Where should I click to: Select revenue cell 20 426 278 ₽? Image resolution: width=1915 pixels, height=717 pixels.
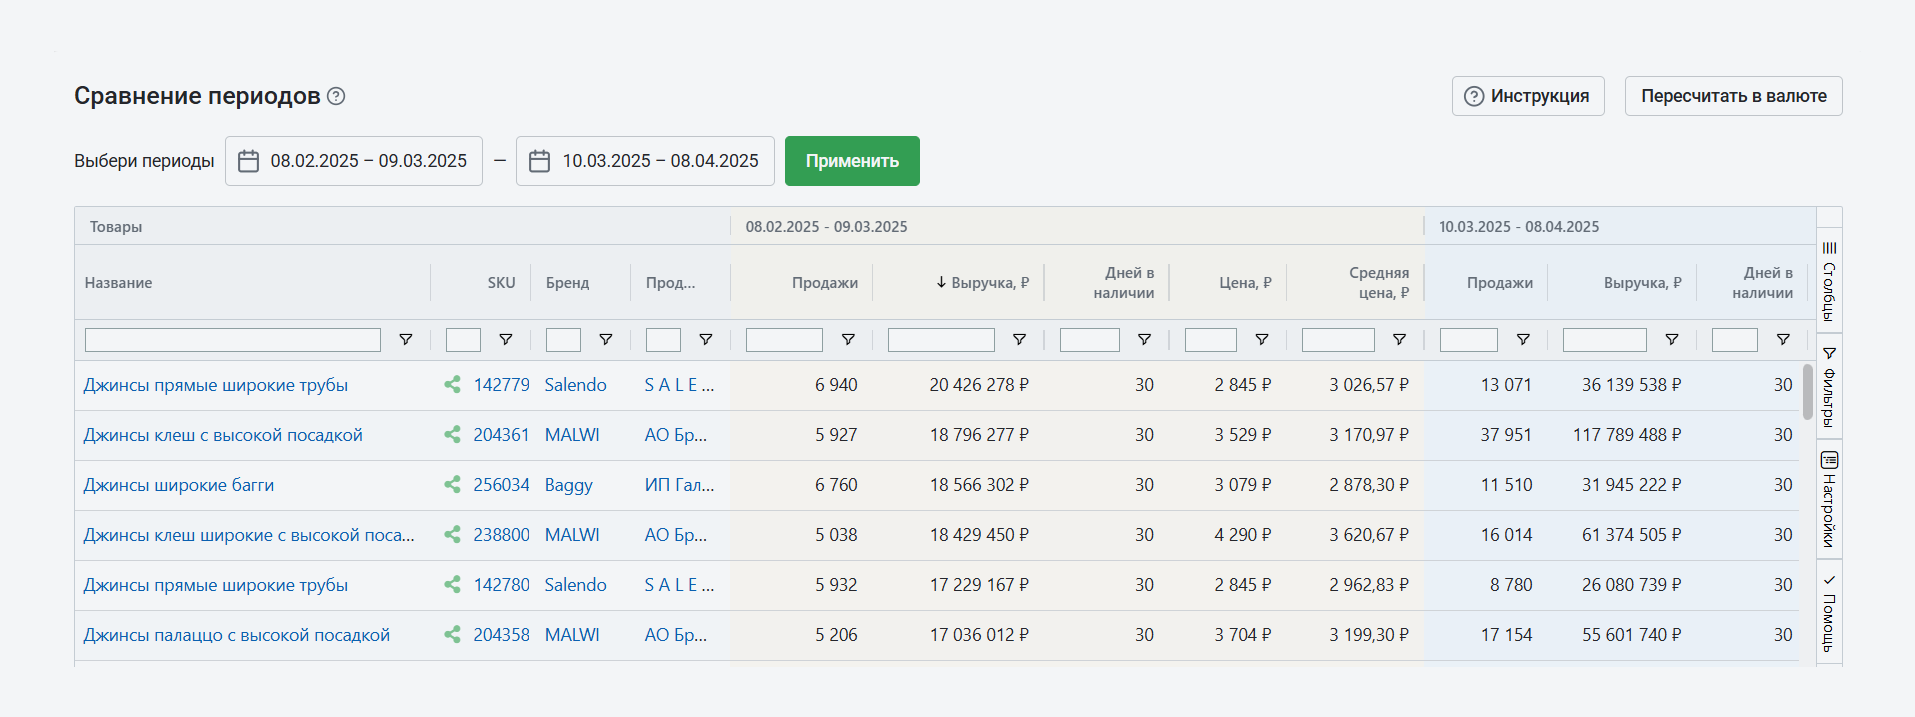(979, 385)
